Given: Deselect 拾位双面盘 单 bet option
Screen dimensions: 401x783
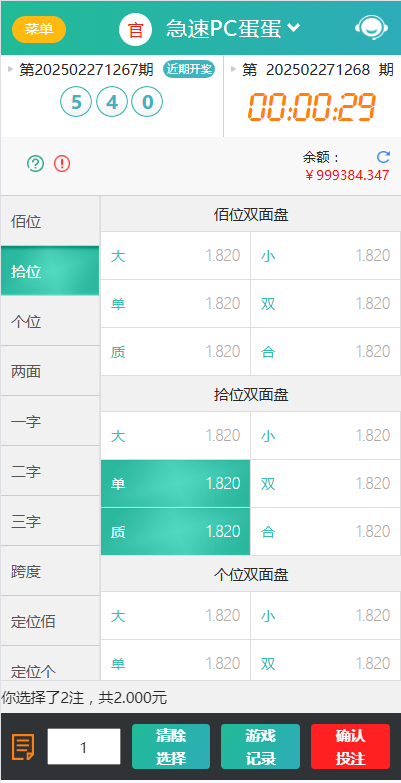Looking at the screenshot, I should pos(175,483).
